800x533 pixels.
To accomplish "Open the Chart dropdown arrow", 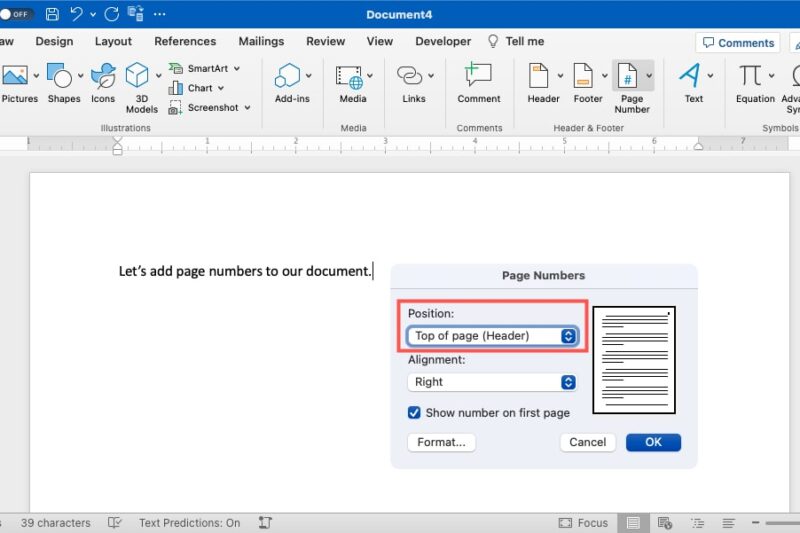I will [221, 88].
